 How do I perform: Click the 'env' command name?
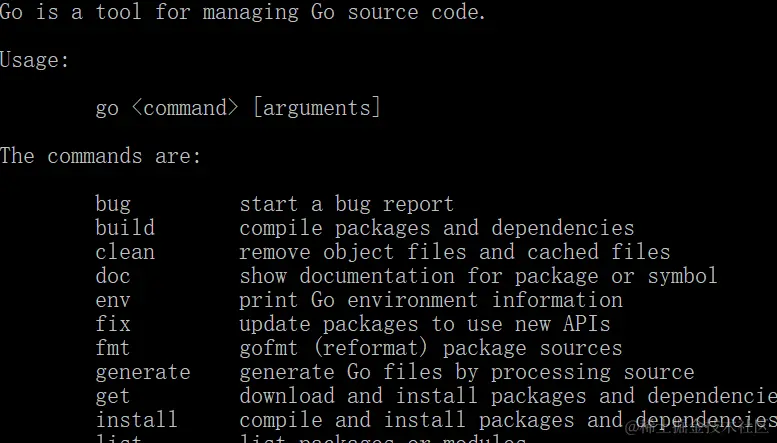pyautogui.click(x=113, y=300)
